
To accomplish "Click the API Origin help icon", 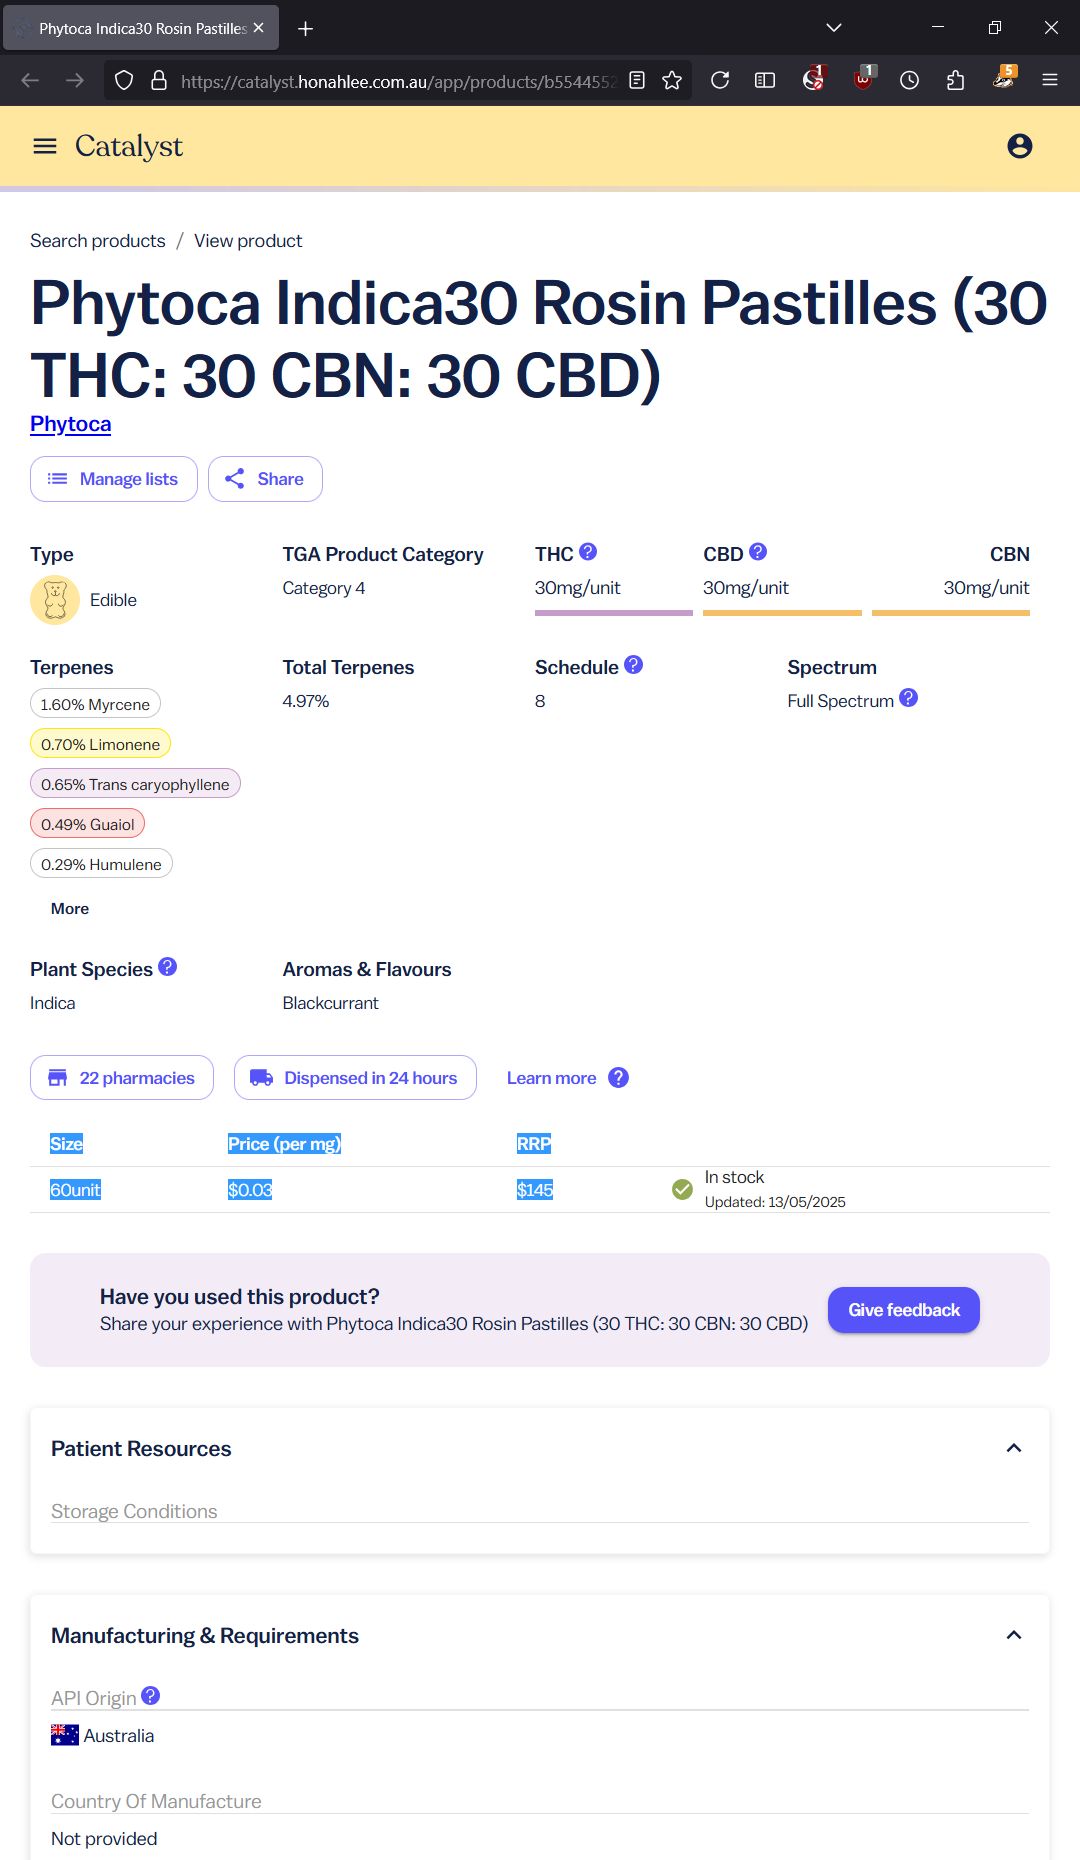I will (151, 1696).
